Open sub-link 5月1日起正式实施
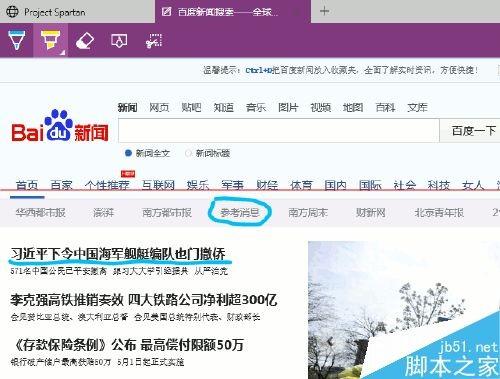Screen dimensions: 500x379 [x=151, y=362]
